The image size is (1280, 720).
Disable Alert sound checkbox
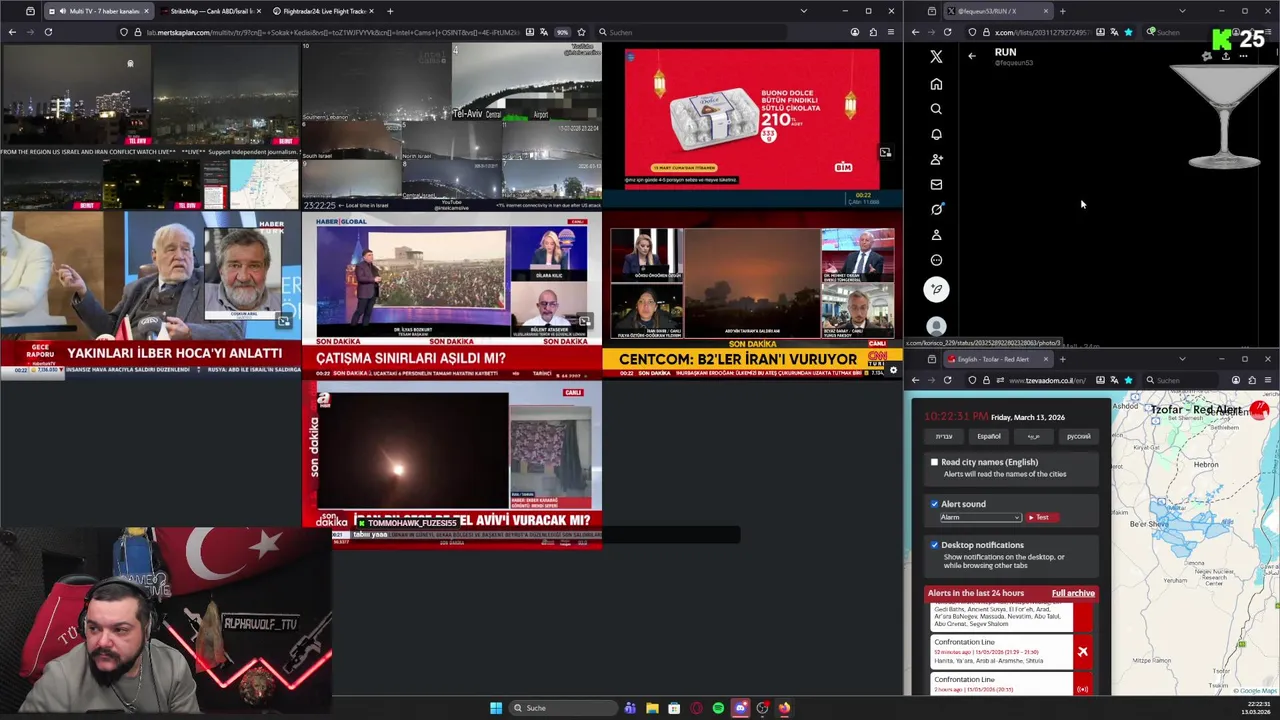coord(935,504)
